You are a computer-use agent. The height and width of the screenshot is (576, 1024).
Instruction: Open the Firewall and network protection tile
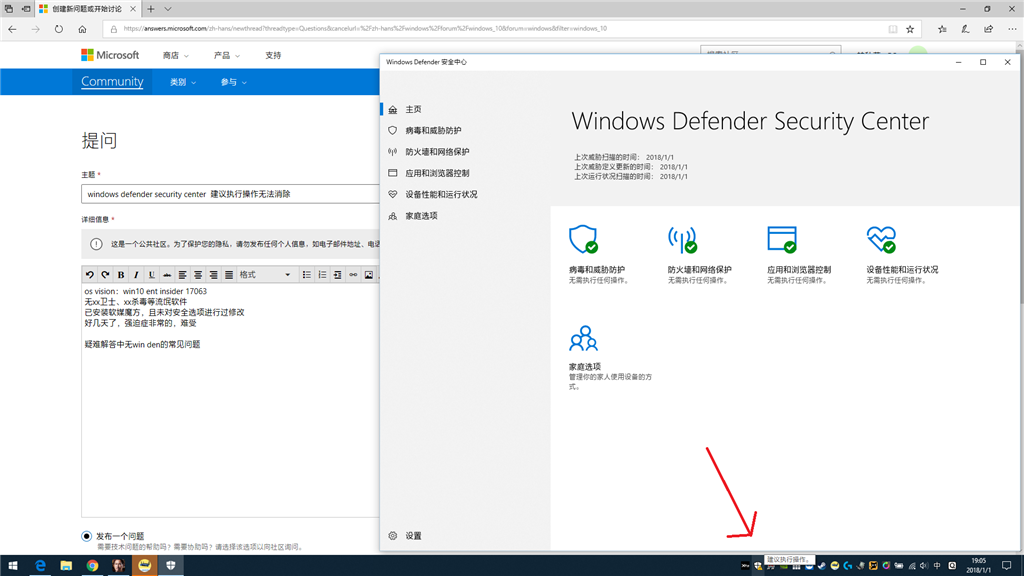pyautogui.click(x=682, y=240)
